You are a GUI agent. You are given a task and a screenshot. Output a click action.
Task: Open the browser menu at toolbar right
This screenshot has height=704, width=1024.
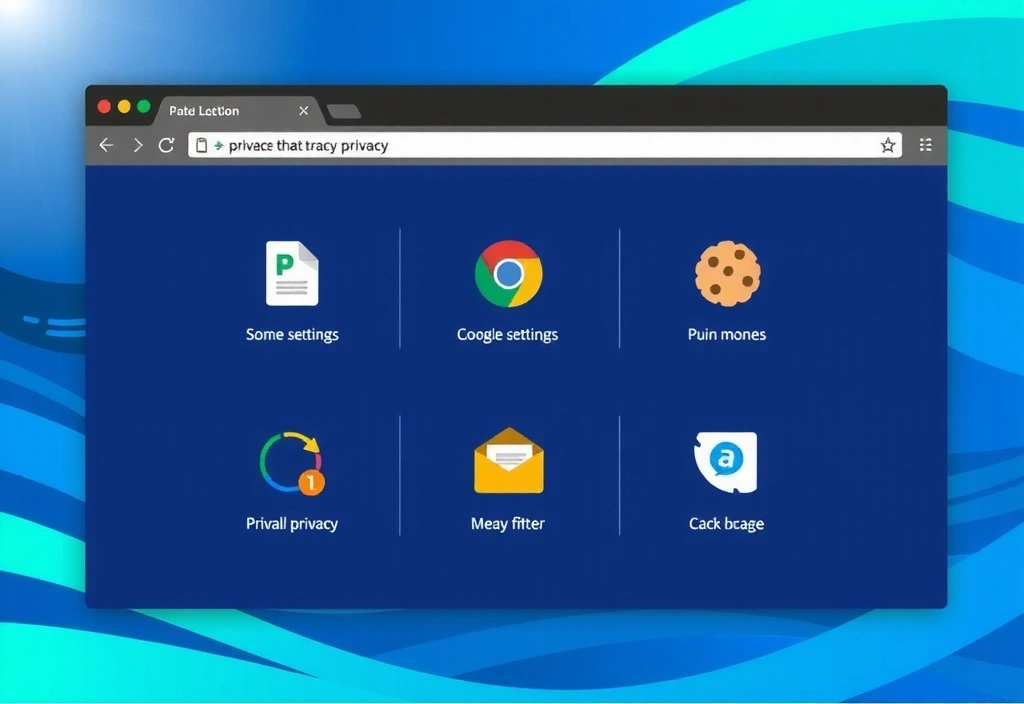925,146
